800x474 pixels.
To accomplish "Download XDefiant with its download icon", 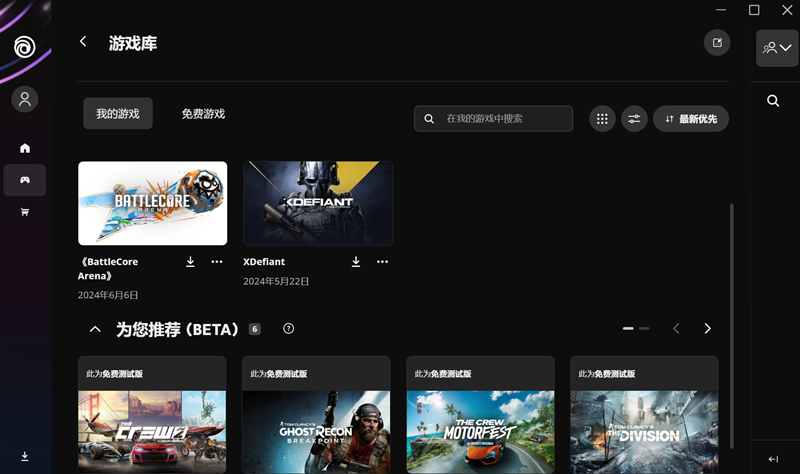I will (356, 262).
